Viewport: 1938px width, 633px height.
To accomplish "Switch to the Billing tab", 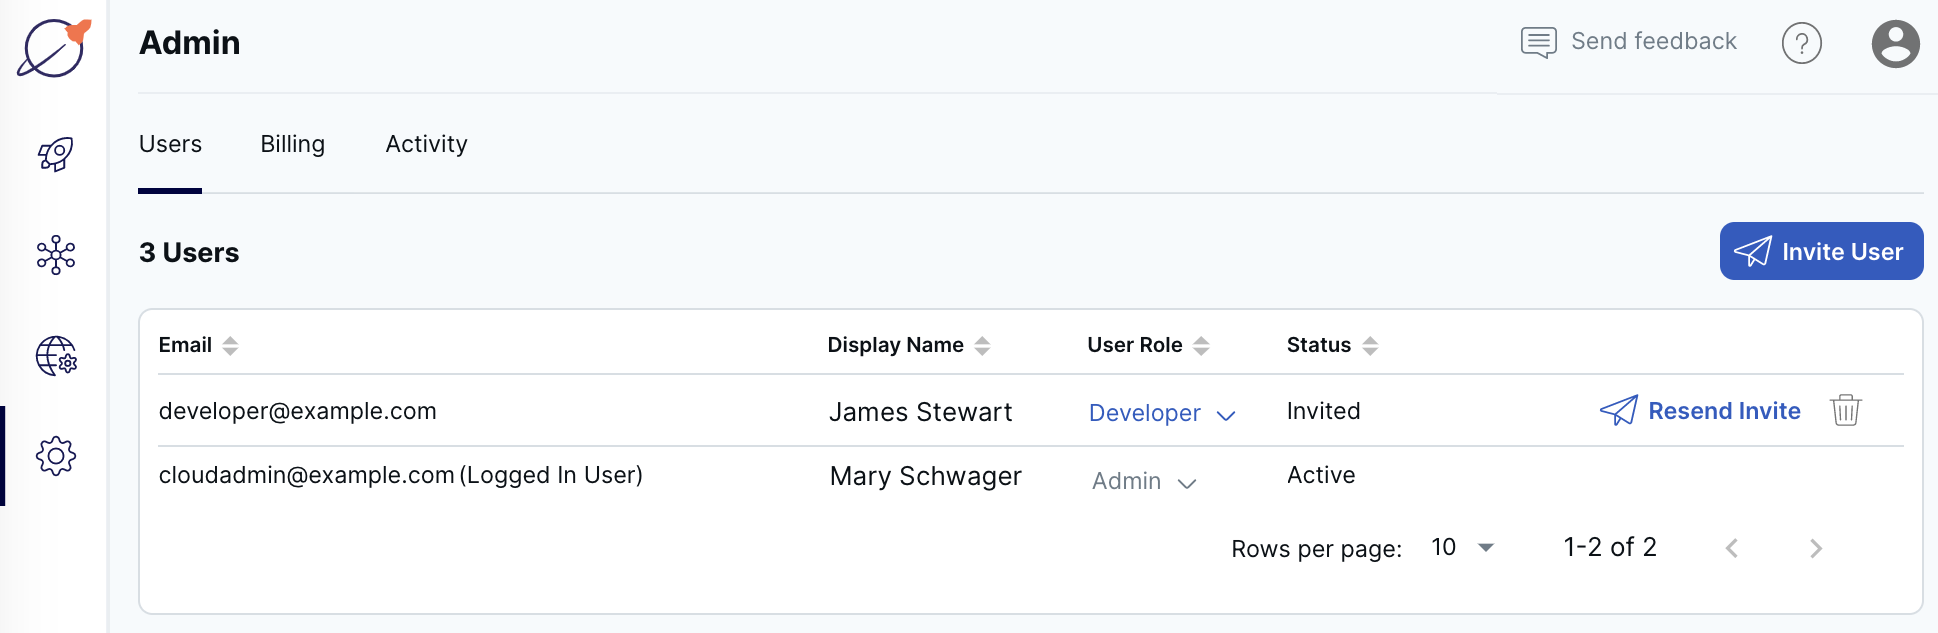I will [x=292, y=144].
